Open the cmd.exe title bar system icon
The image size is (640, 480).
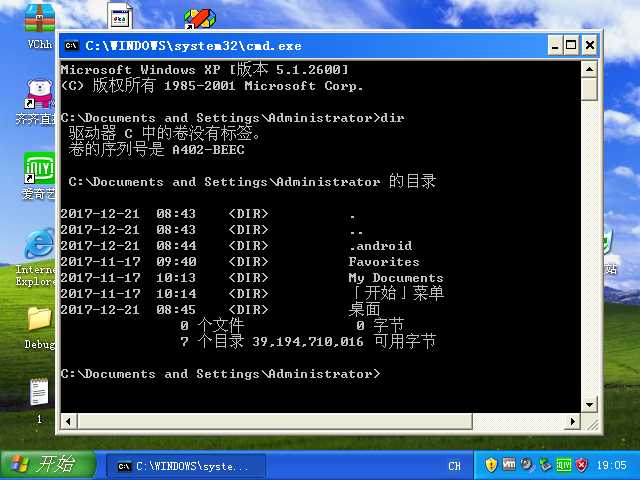coord(71,45)
